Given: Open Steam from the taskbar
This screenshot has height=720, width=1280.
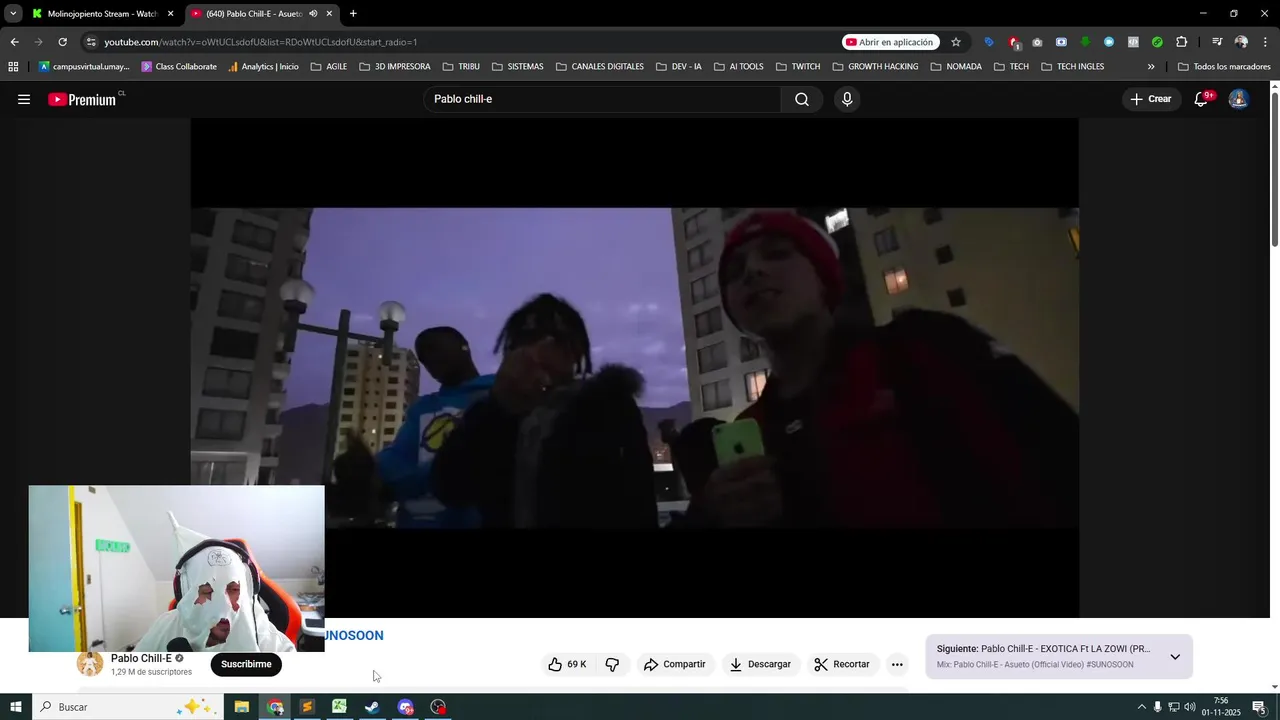Looking at the screenshot, I should tap(372, 707).
